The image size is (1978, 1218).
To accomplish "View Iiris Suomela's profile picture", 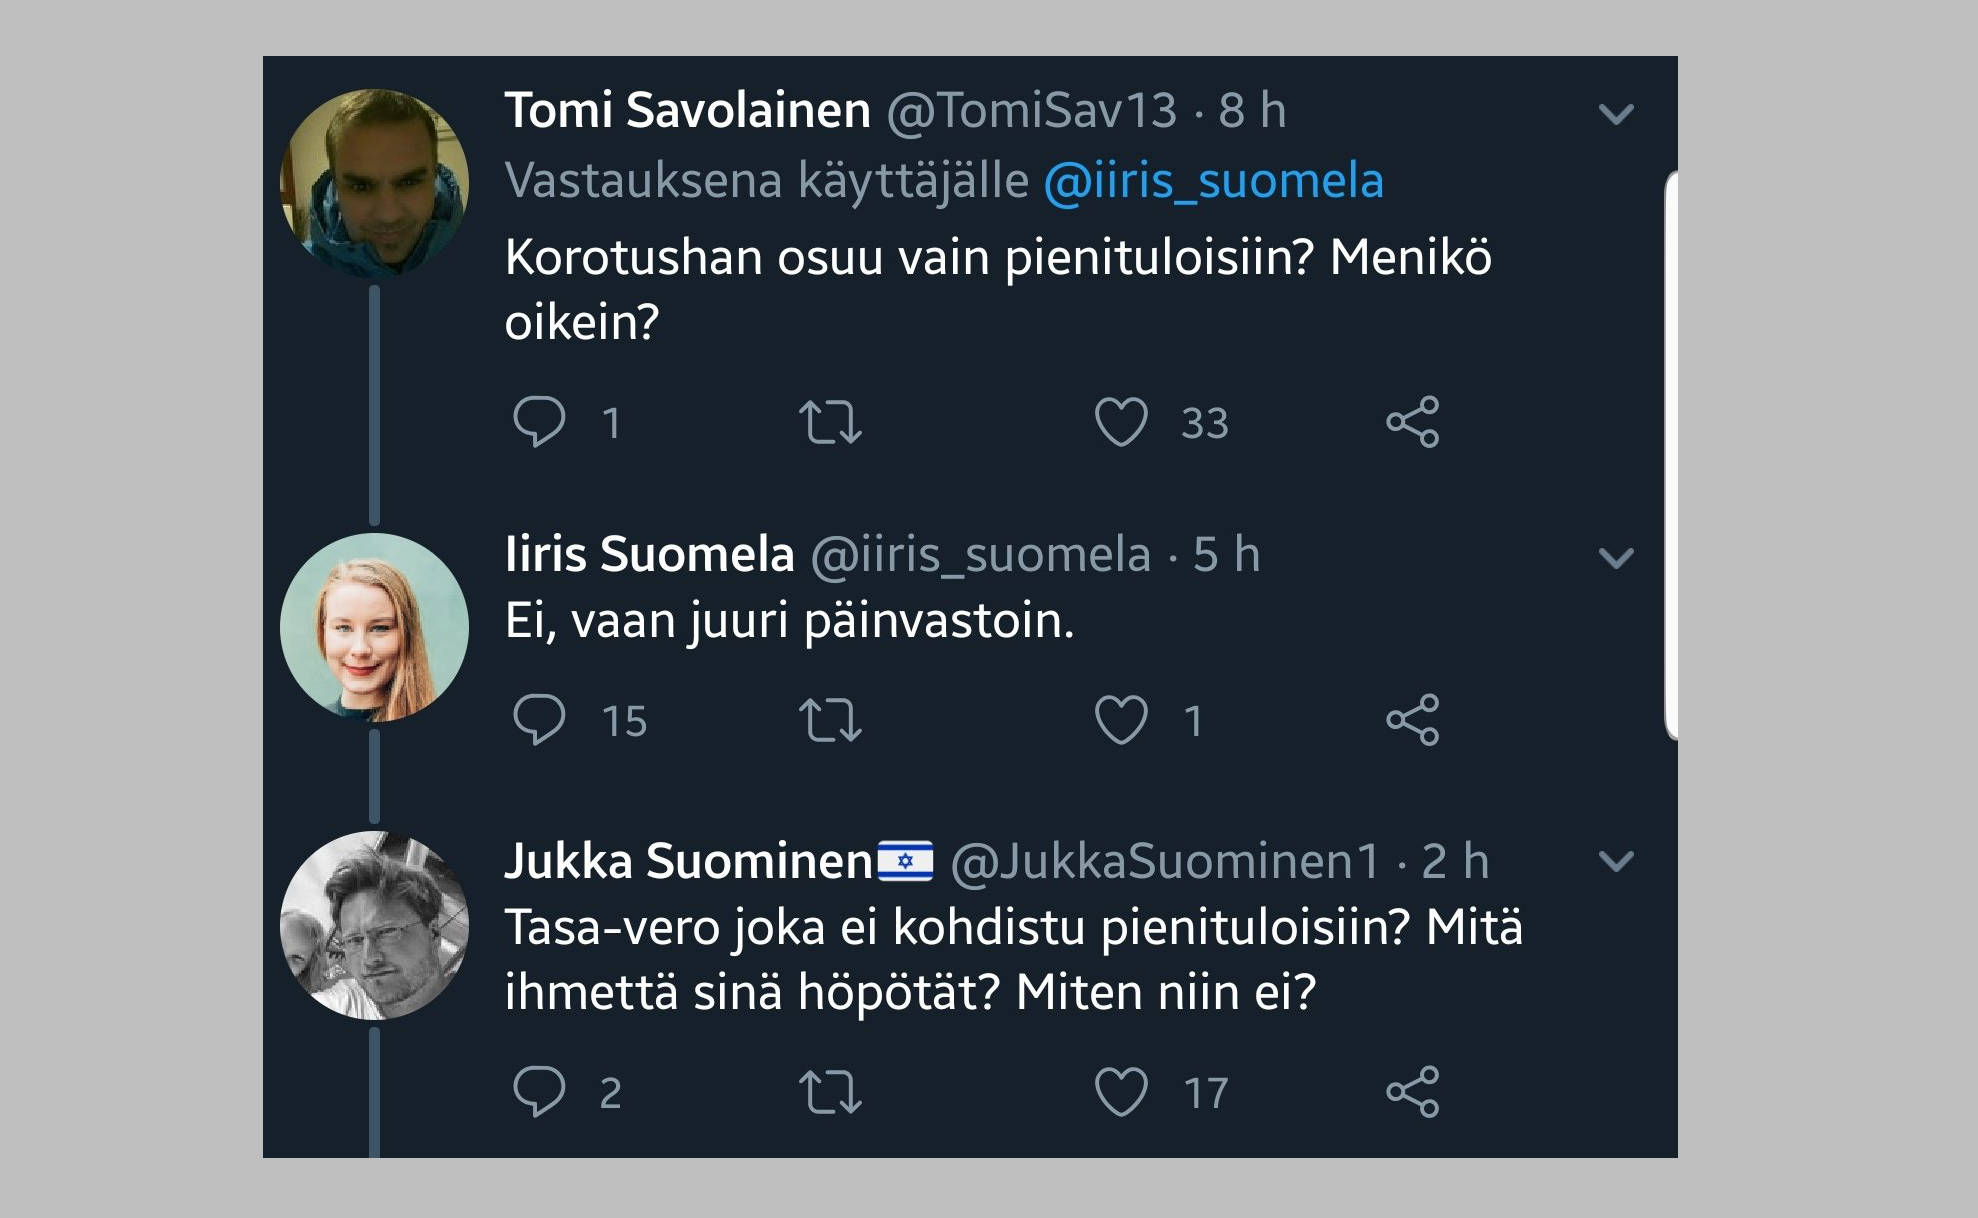I will 374,627.
